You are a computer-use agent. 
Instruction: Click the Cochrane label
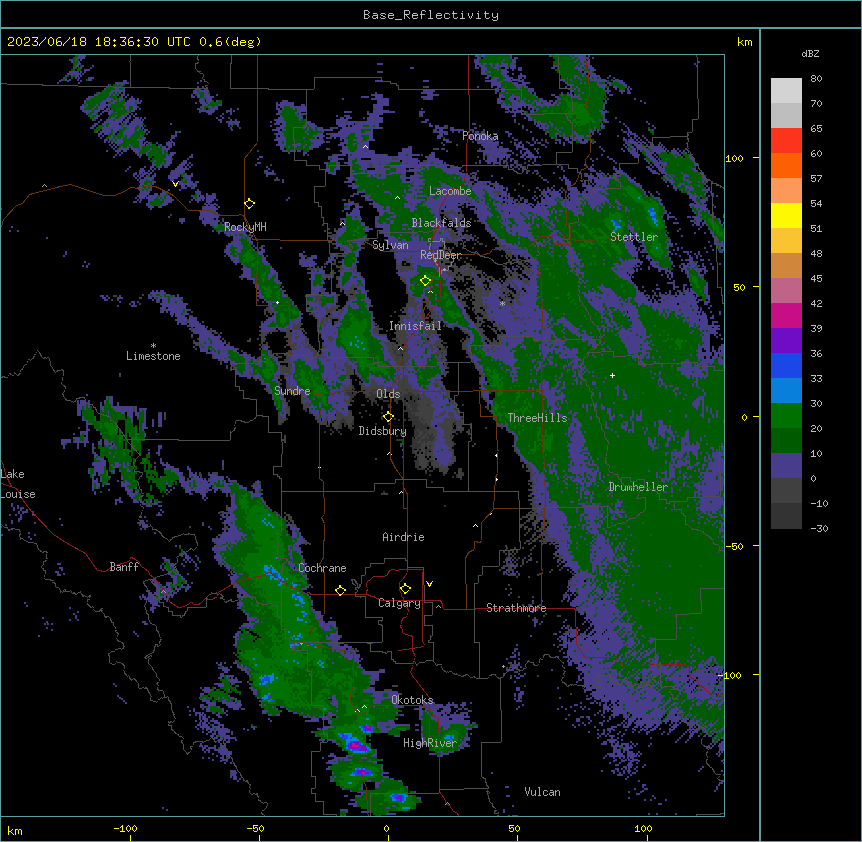(x=322, y=568)
